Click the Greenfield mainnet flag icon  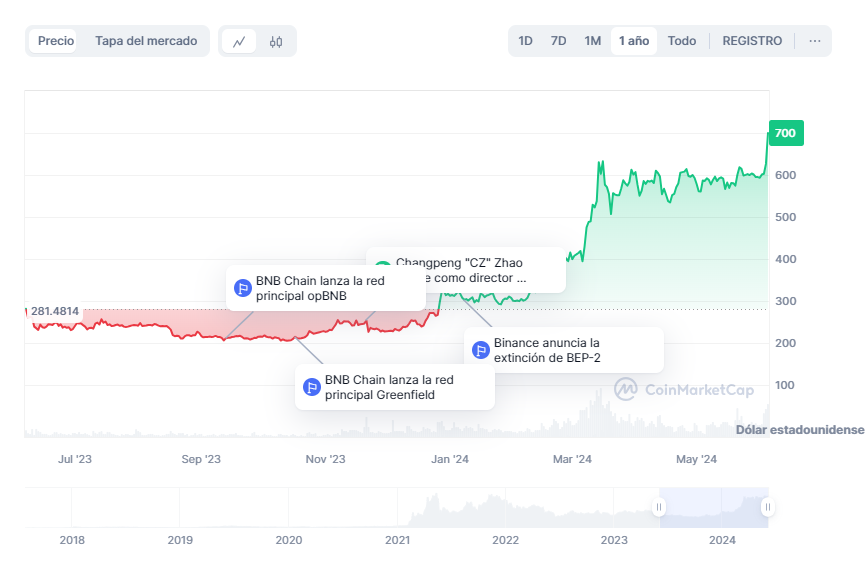pyautogui.click(x=311, y=387)
